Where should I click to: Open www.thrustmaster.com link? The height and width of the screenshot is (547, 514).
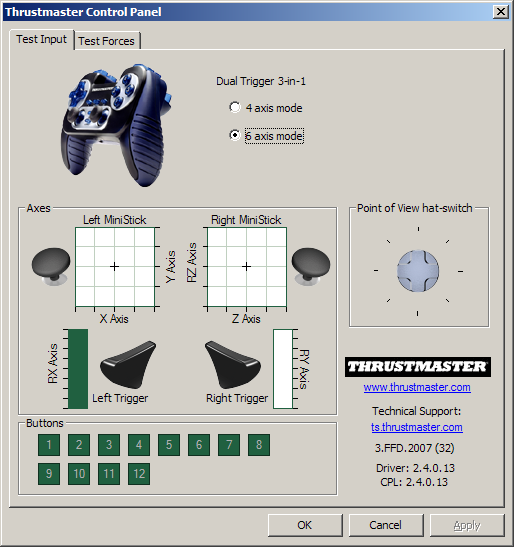coord(417,387)
